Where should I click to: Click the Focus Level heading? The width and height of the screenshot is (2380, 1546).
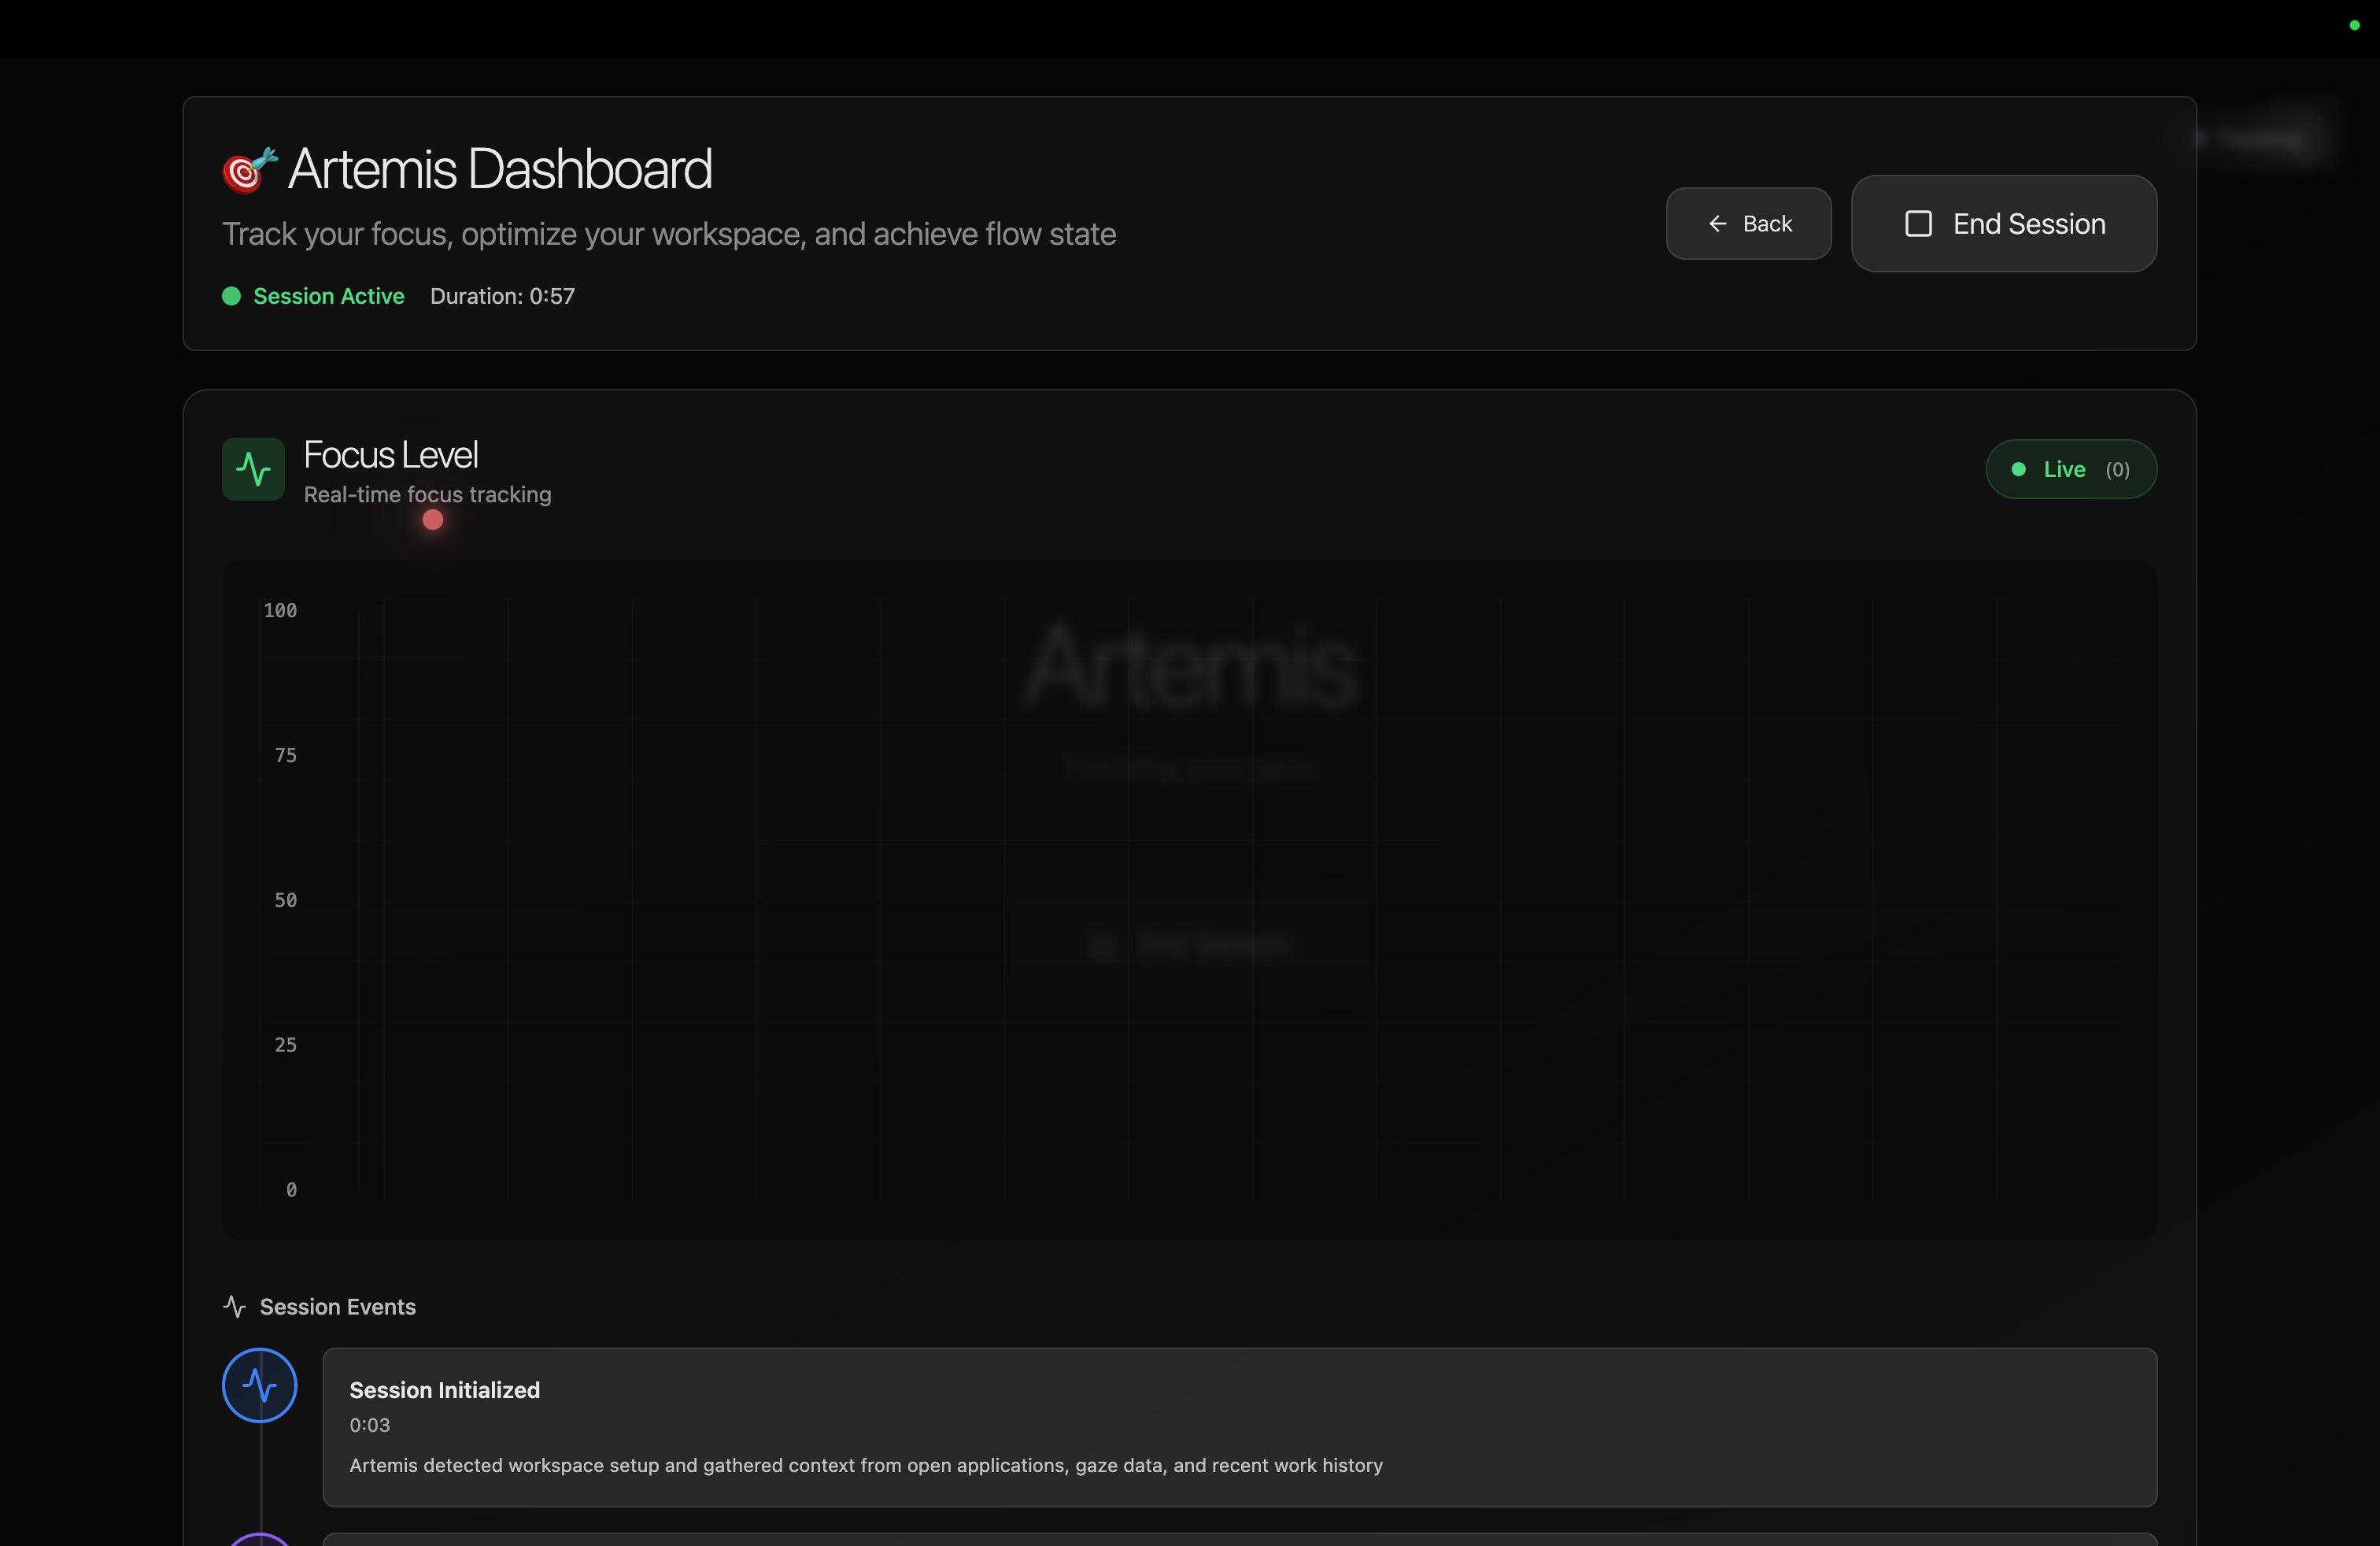coord(390,455)
